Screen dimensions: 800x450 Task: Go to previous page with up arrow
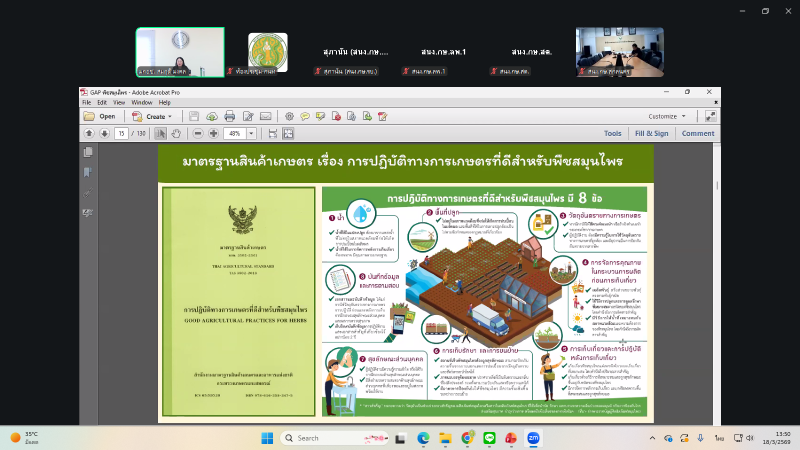pos(89,133)
